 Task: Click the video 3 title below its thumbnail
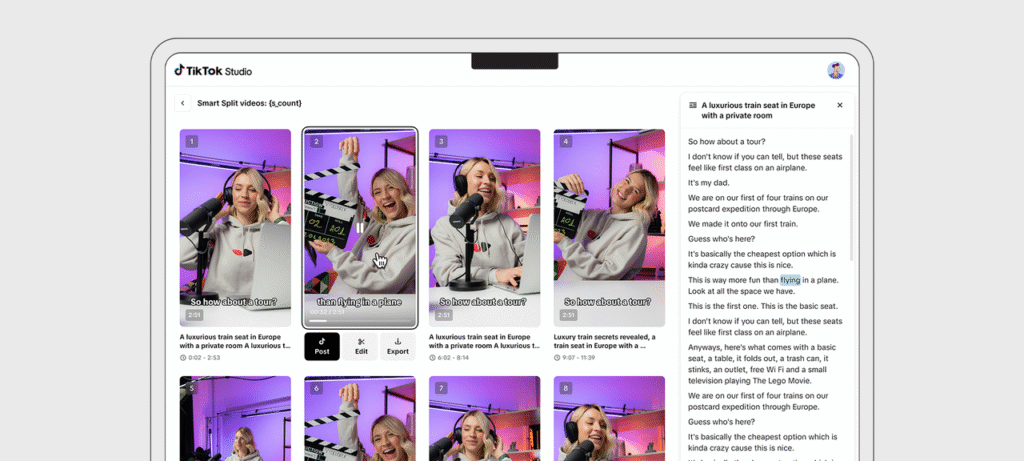pyautogui.click(x=485, y=342)
